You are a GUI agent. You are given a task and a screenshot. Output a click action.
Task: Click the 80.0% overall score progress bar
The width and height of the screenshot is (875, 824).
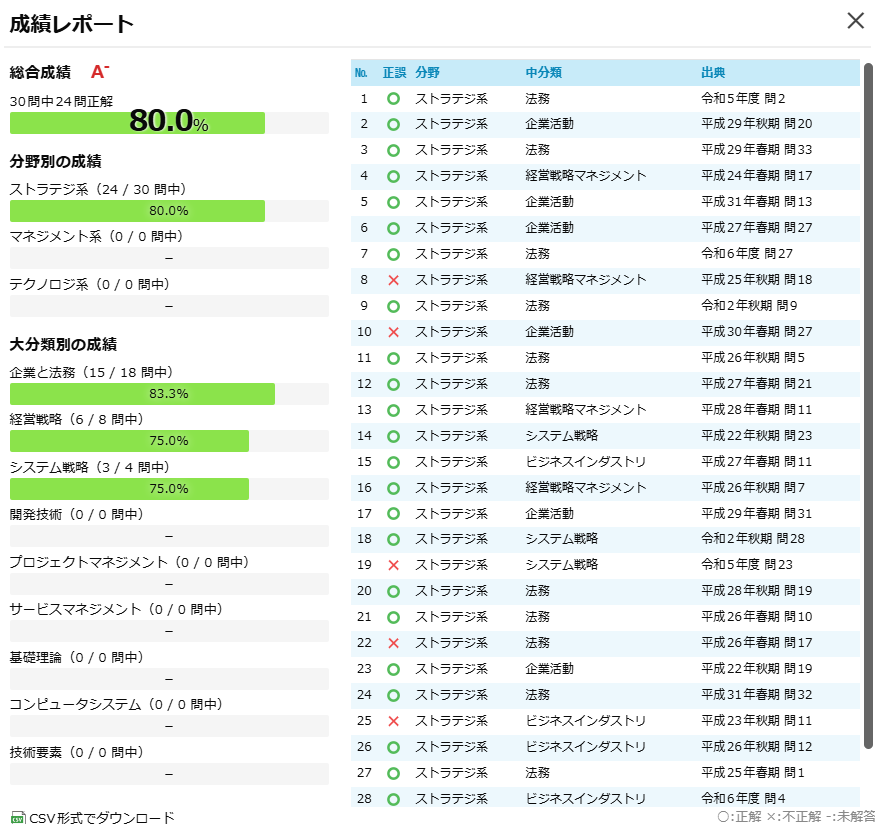tap(169, 122)
